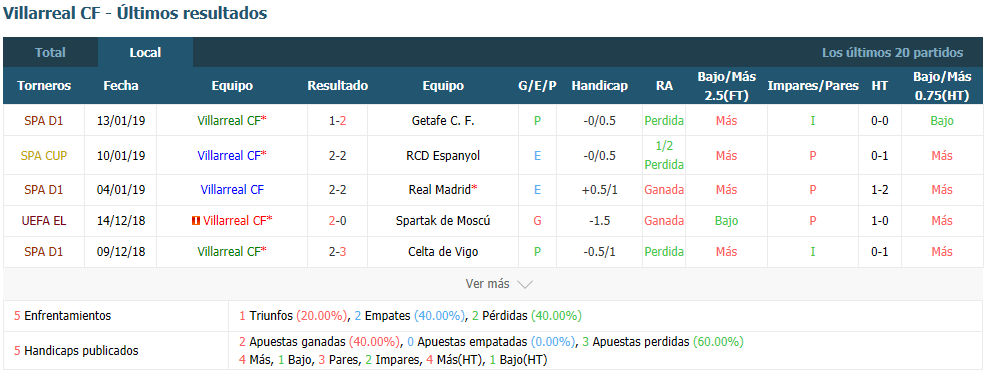
Task: Open Los últimos 20 partidos dropdown
Action: [x=892, y=53]
